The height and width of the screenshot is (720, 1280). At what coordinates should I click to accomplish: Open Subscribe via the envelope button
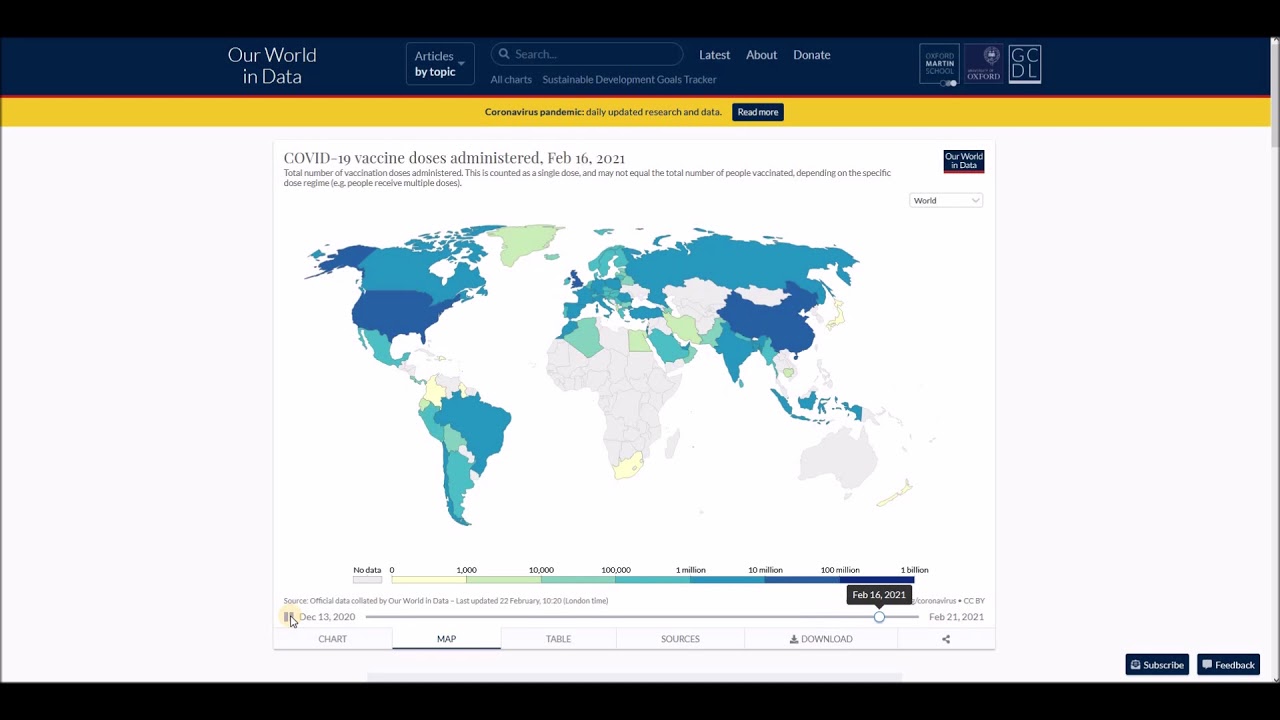(x=1157, y=665)
